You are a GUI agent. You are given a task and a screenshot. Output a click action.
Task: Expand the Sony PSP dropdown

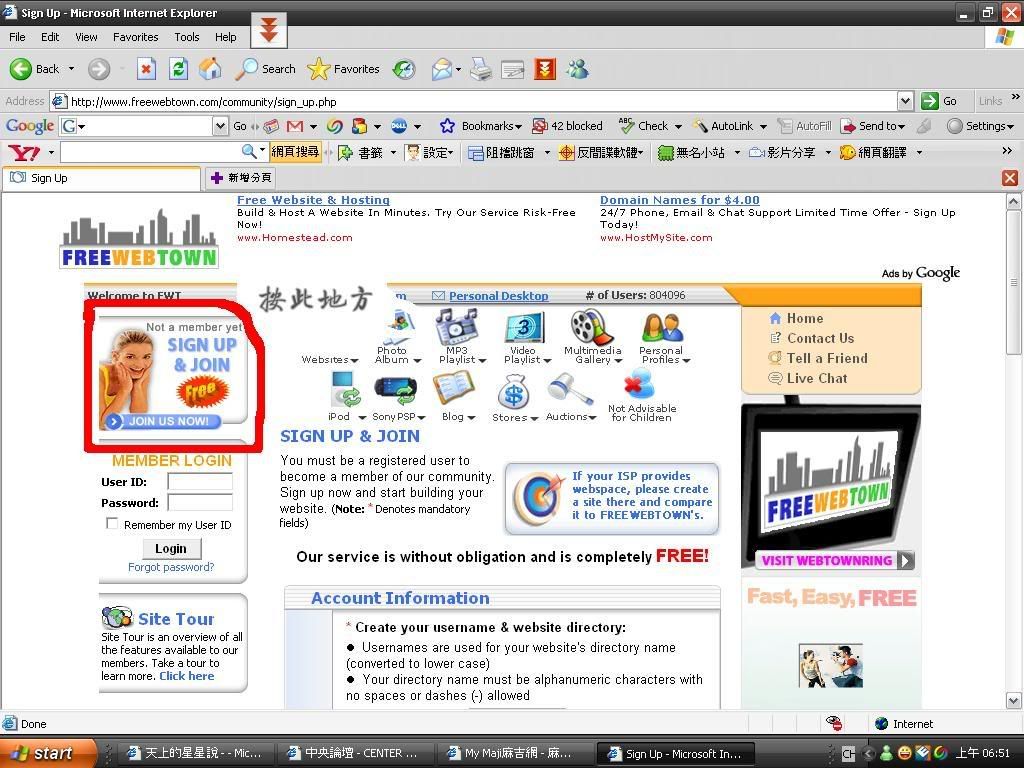[x=422, y=417]
